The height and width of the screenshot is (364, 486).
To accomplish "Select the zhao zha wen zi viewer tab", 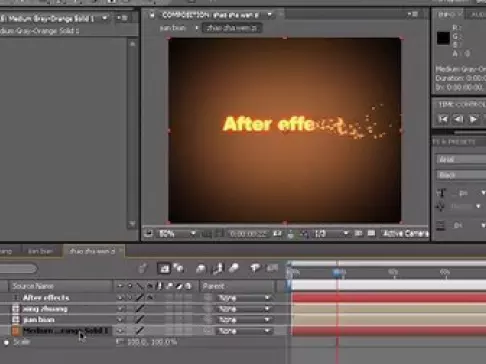I will pos(232,28).
